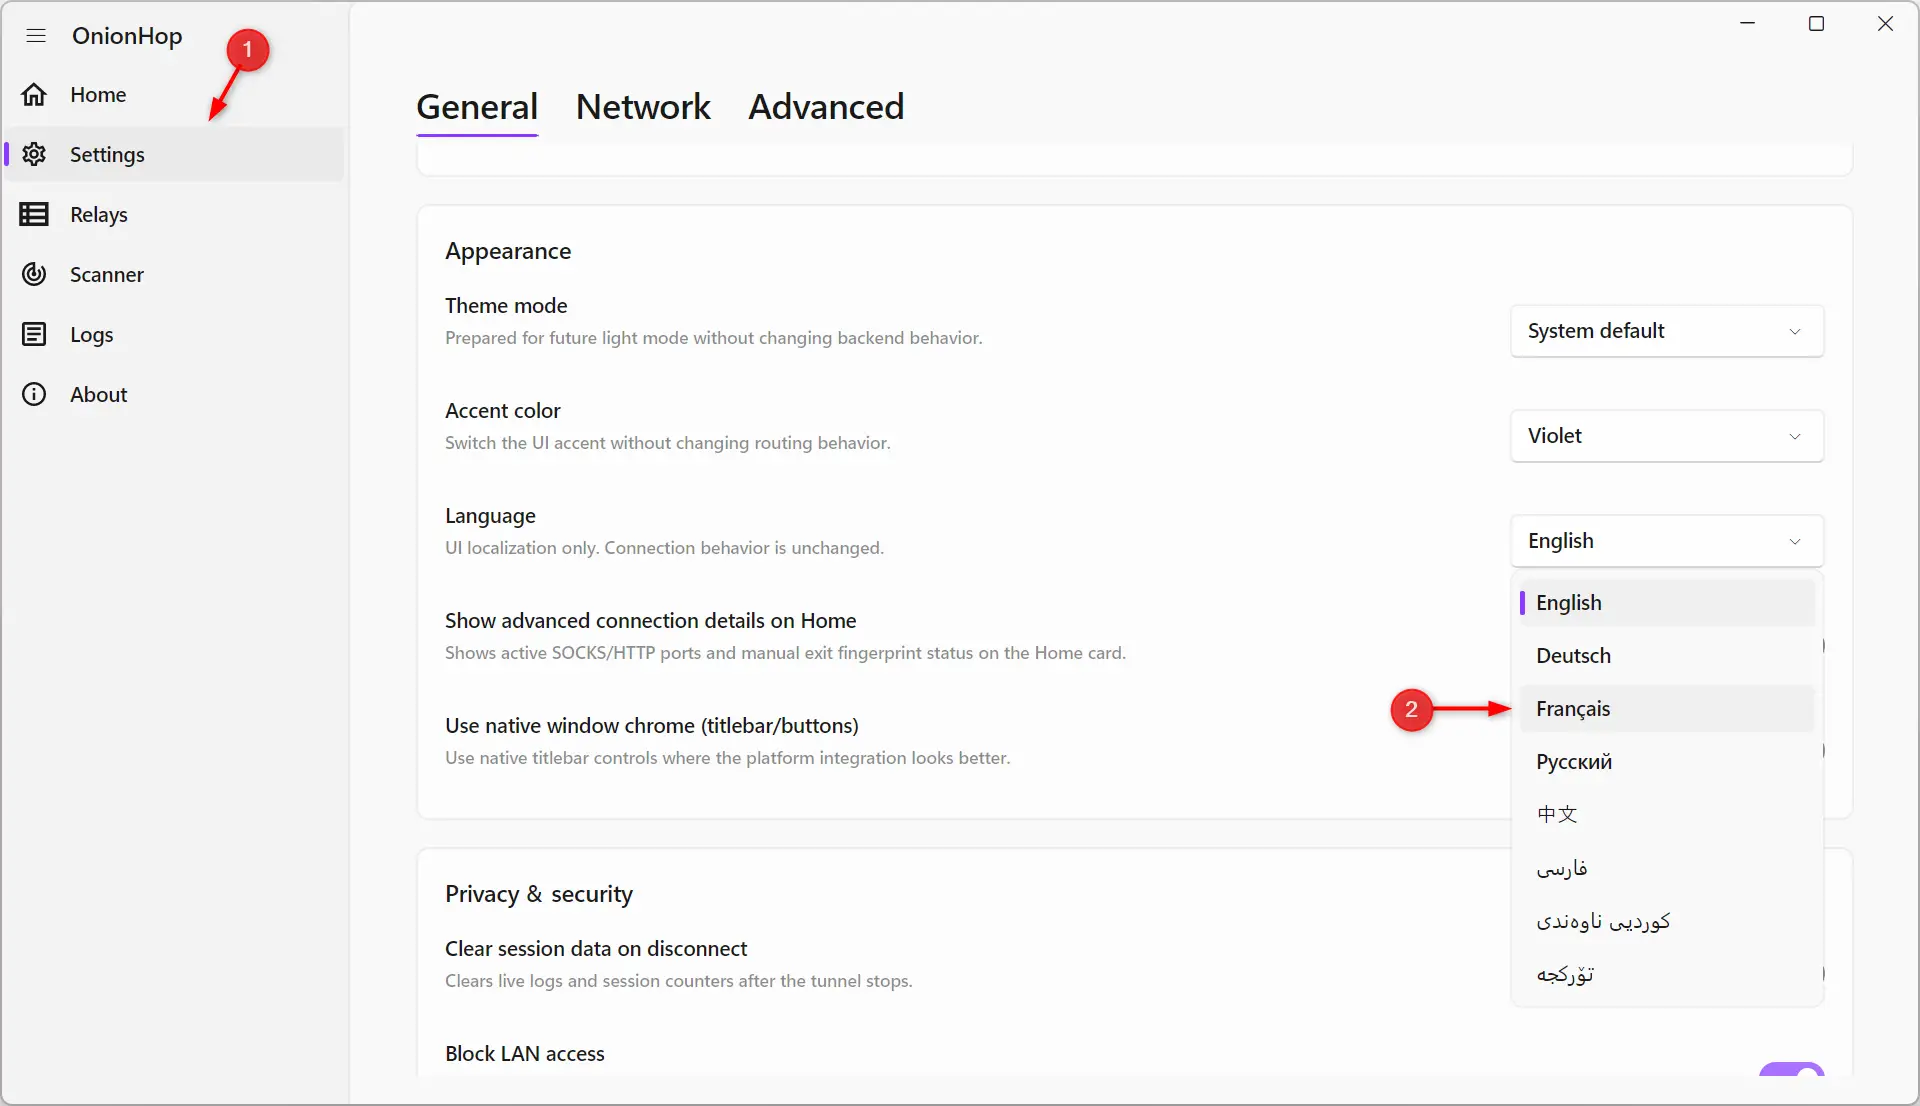Open the General settings tab
Image resolution: width=1920 pixels, height=1106 pixels.
click(477, 107)
